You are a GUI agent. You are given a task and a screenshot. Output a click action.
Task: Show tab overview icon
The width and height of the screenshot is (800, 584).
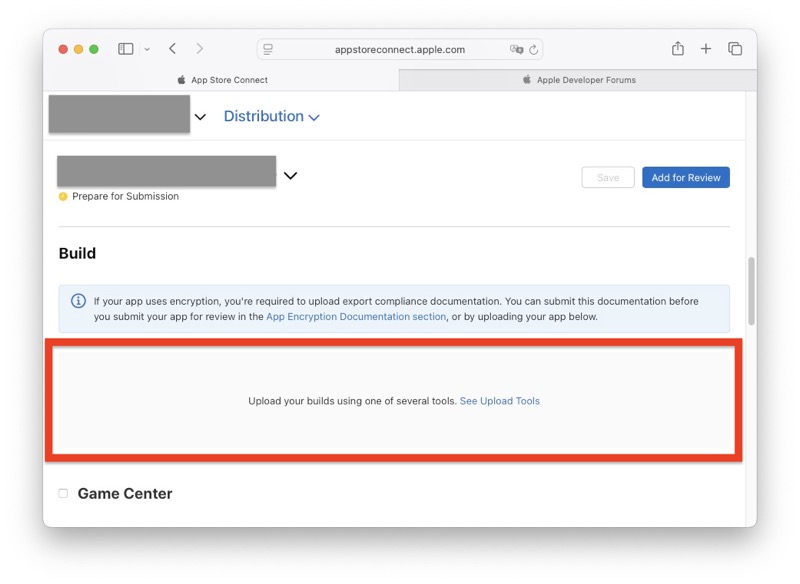point(735,49)
